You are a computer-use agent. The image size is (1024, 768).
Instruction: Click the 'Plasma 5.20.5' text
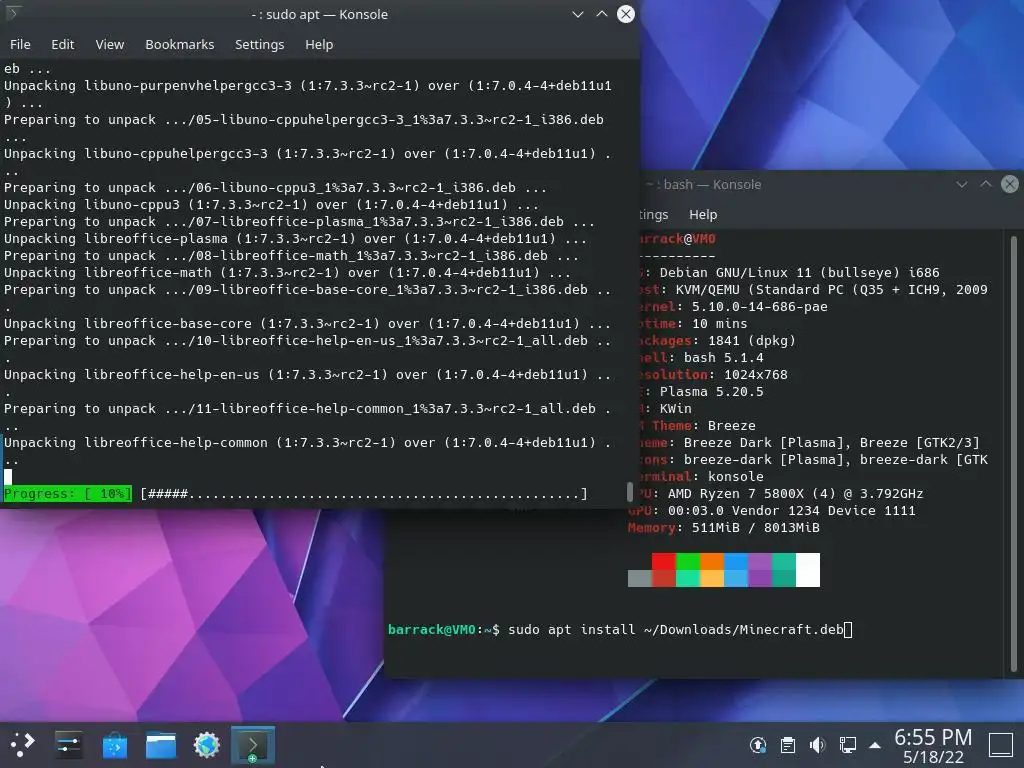coord(711,391)
